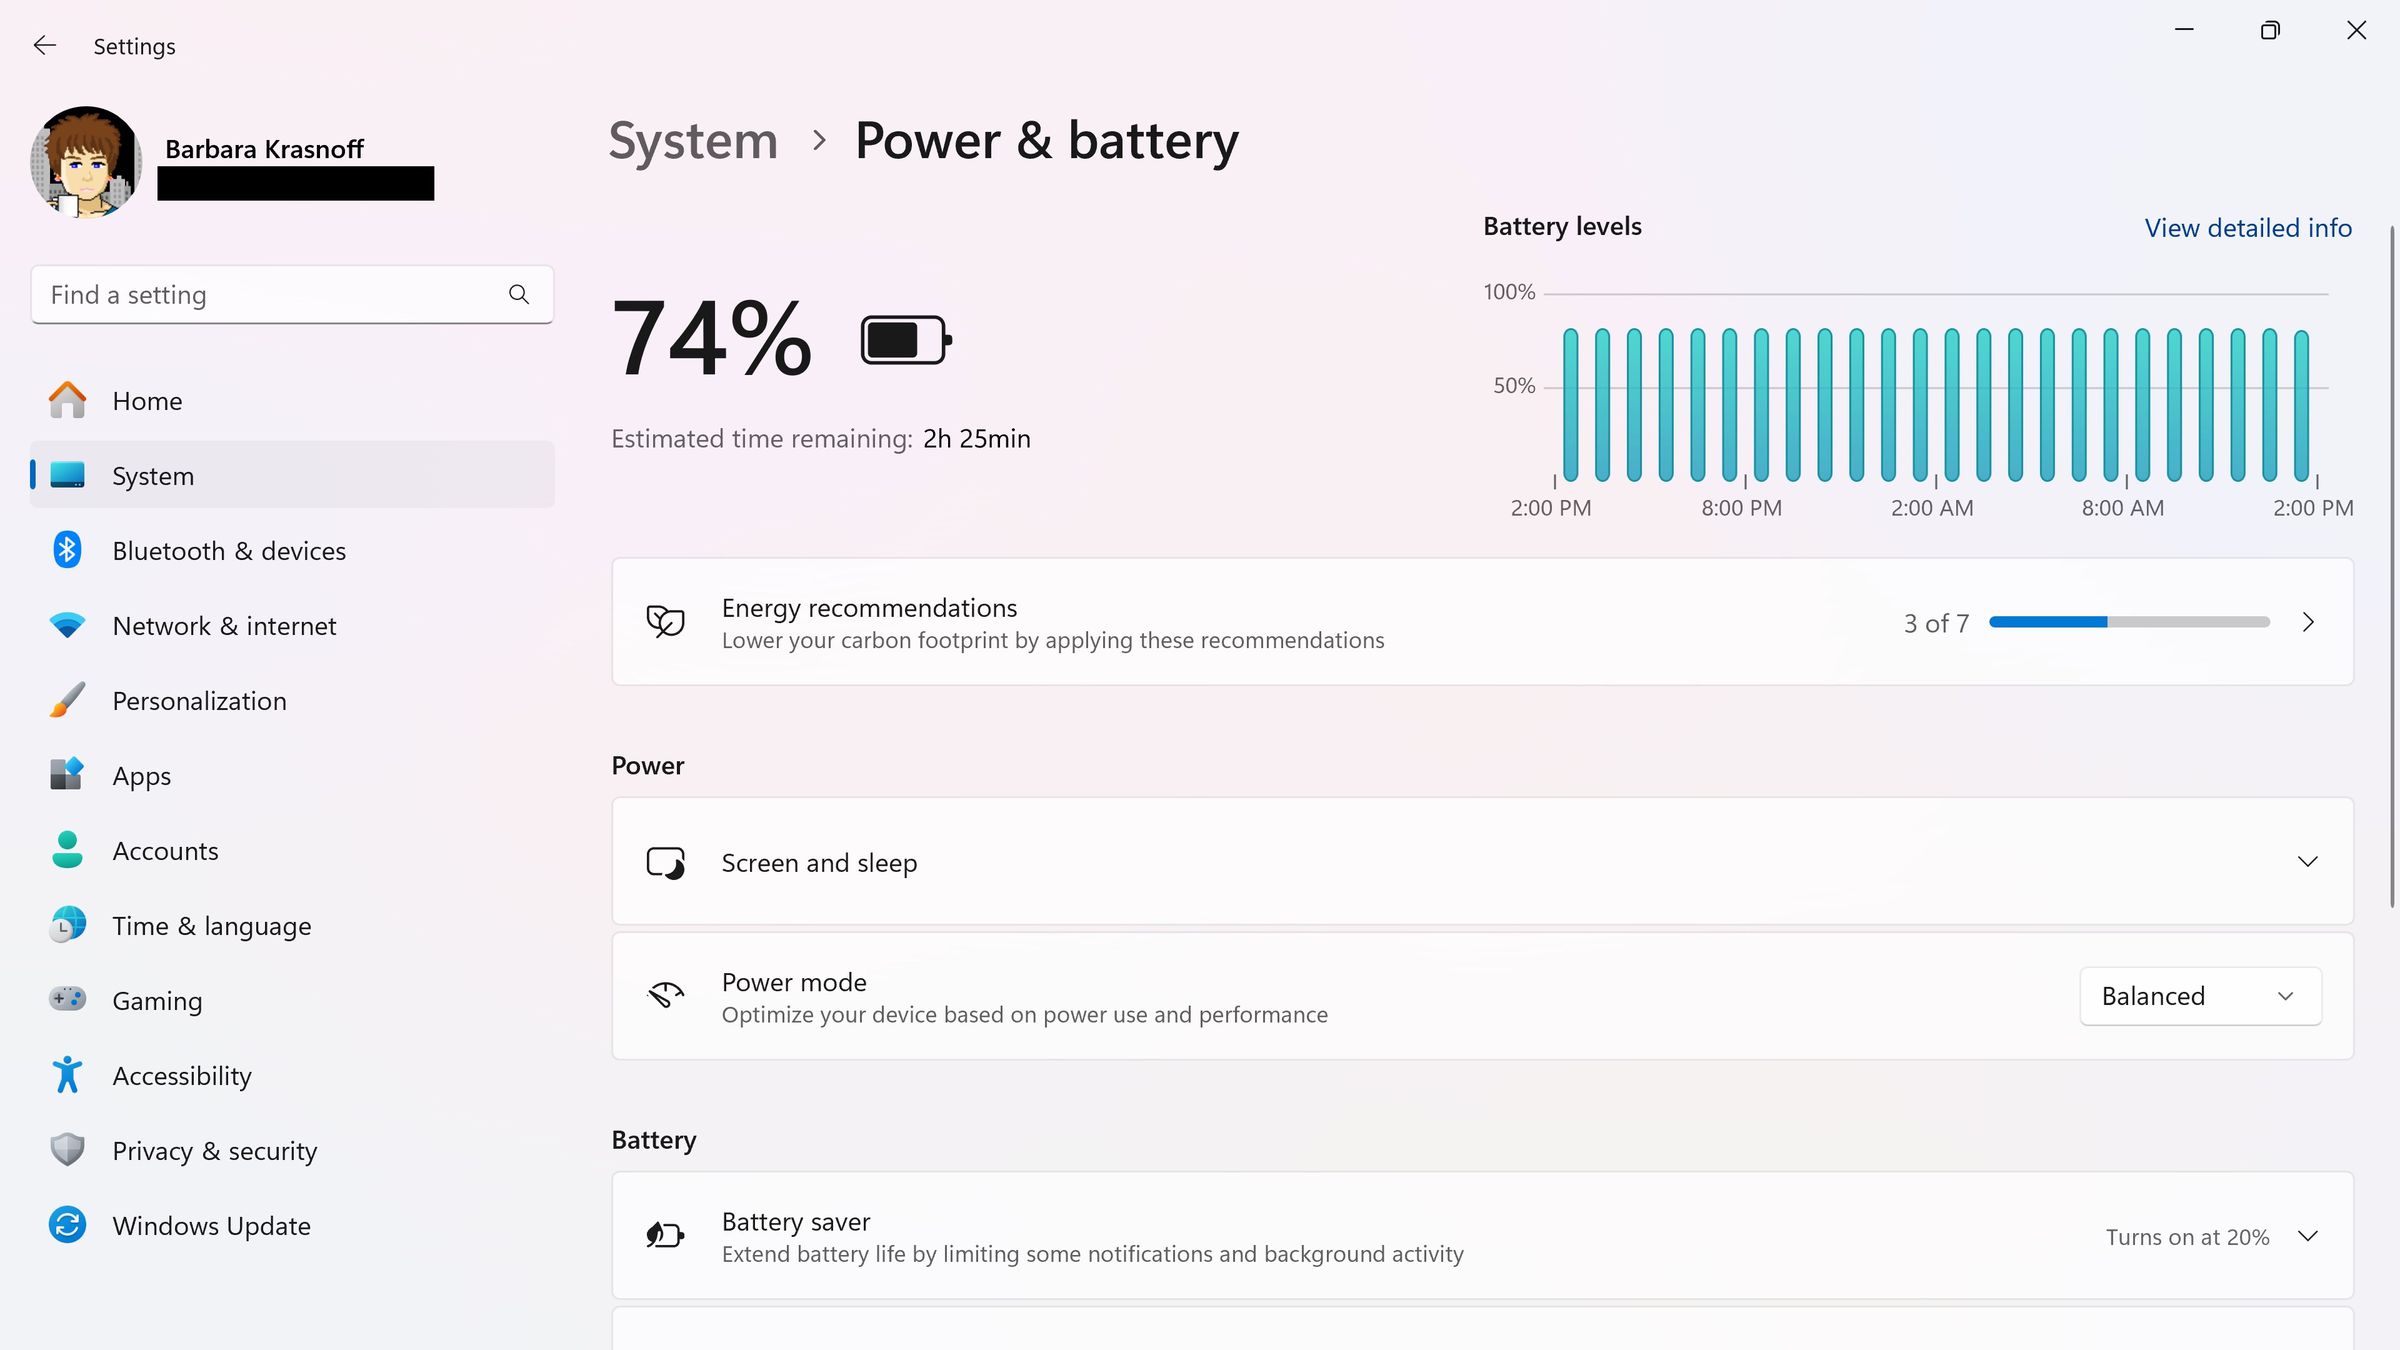The image size is (2400, 1350).
Task: Click the Energy recommendations leaf icon
Action: pos(665,621)
